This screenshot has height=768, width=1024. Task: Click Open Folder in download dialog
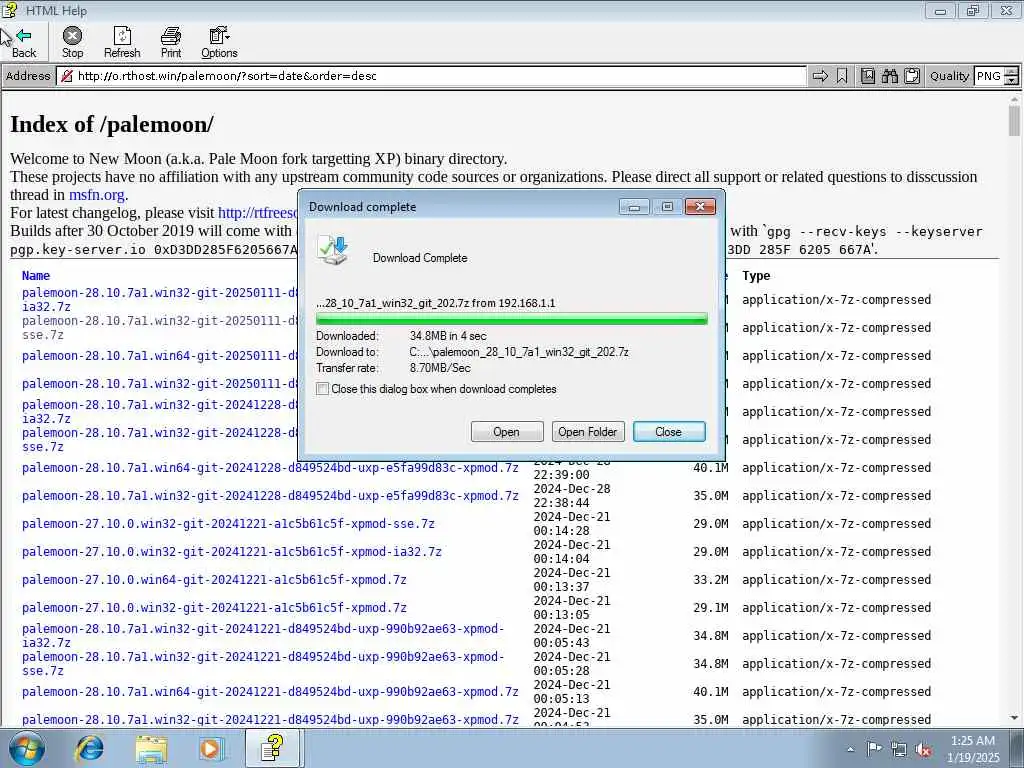588,432
